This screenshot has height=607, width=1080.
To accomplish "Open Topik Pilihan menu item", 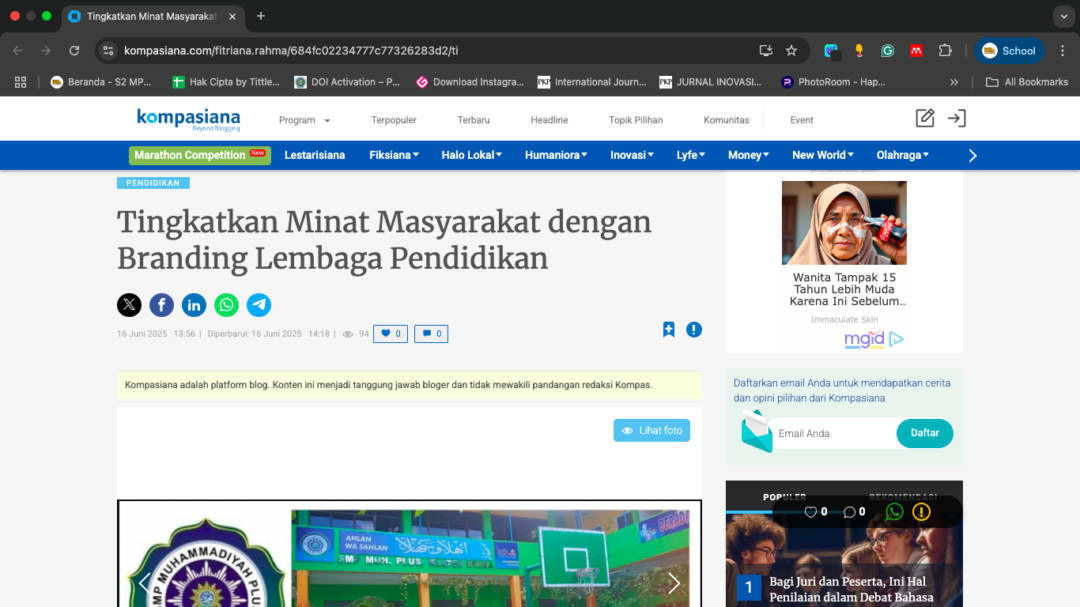I will pos(636,120).
